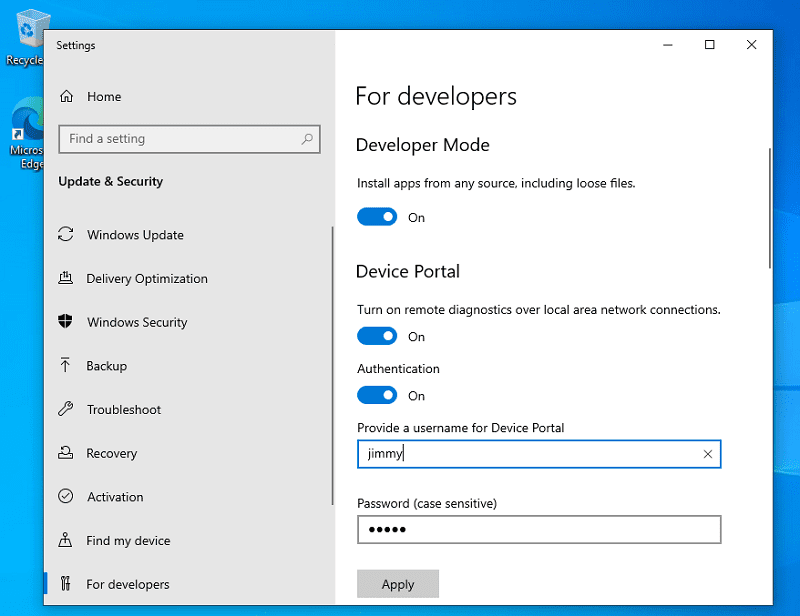Click the Home house icon
The image size is (800, 616).
(66, 96)
